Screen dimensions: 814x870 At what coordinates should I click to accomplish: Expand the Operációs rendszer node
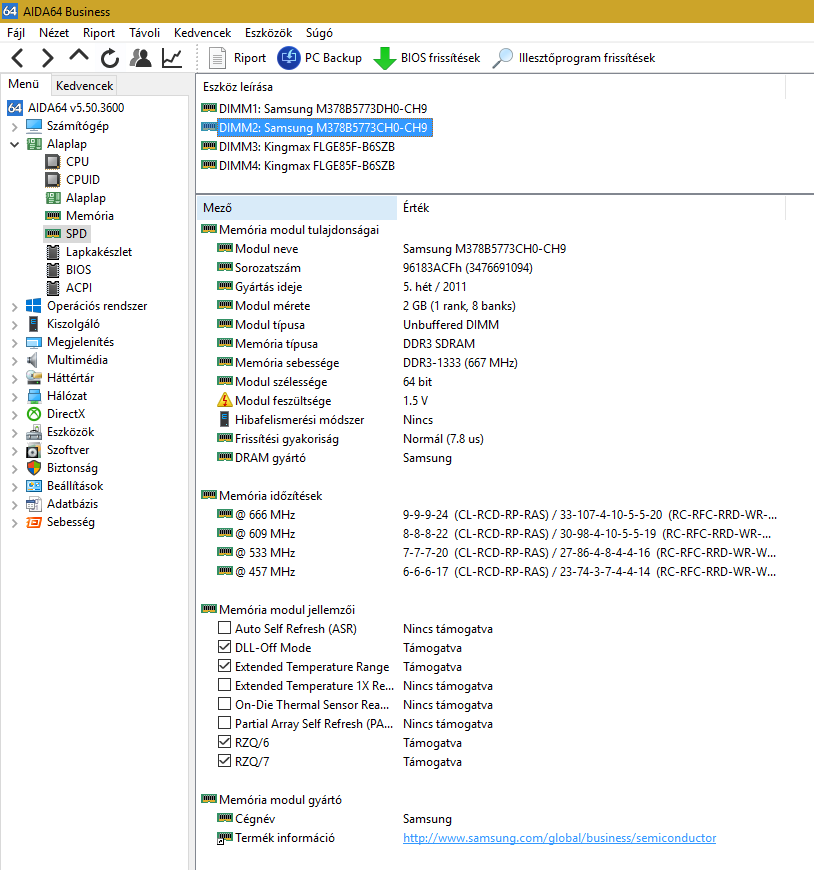point(14,307)
